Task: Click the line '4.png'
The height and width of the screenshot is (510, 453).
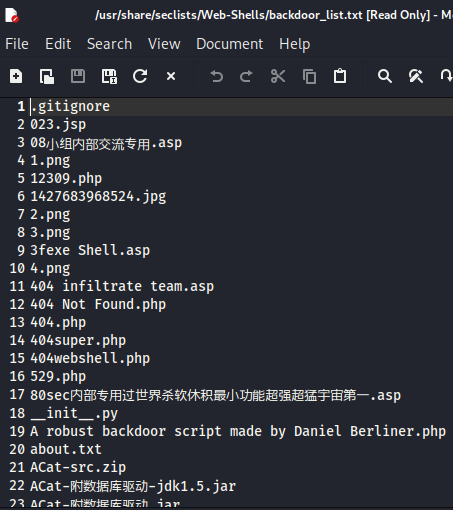Action: tap(50, 269)
